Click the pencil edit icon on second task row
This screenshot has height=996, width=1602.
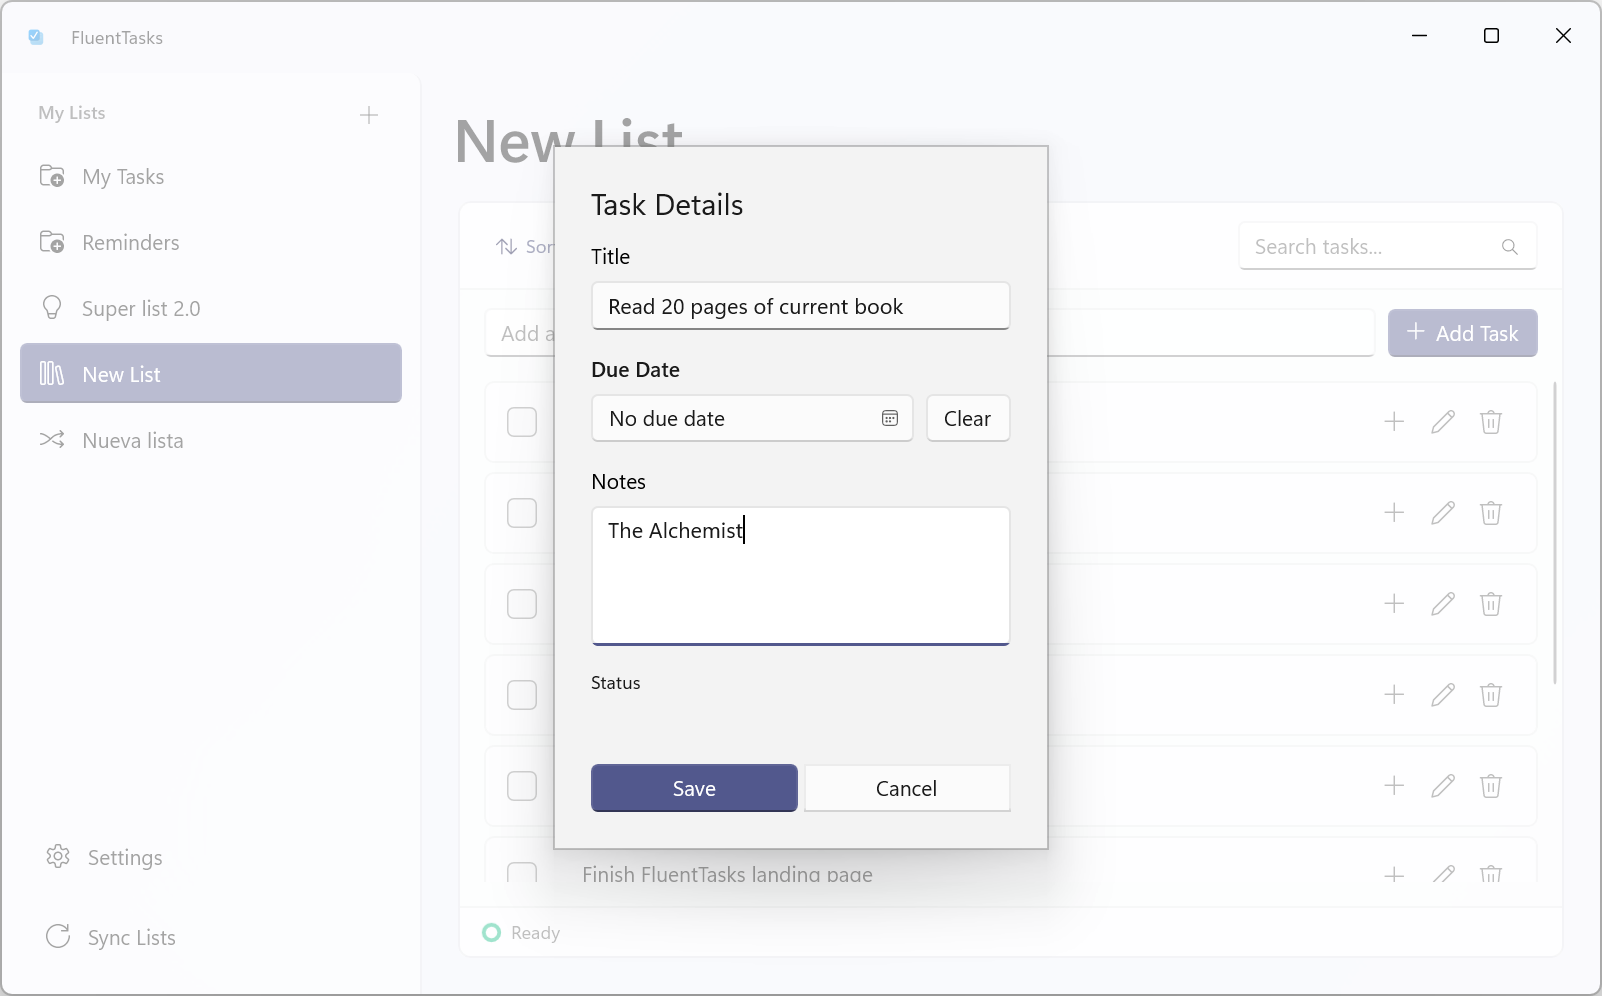pyautogui.click(x=1442, y=513)
